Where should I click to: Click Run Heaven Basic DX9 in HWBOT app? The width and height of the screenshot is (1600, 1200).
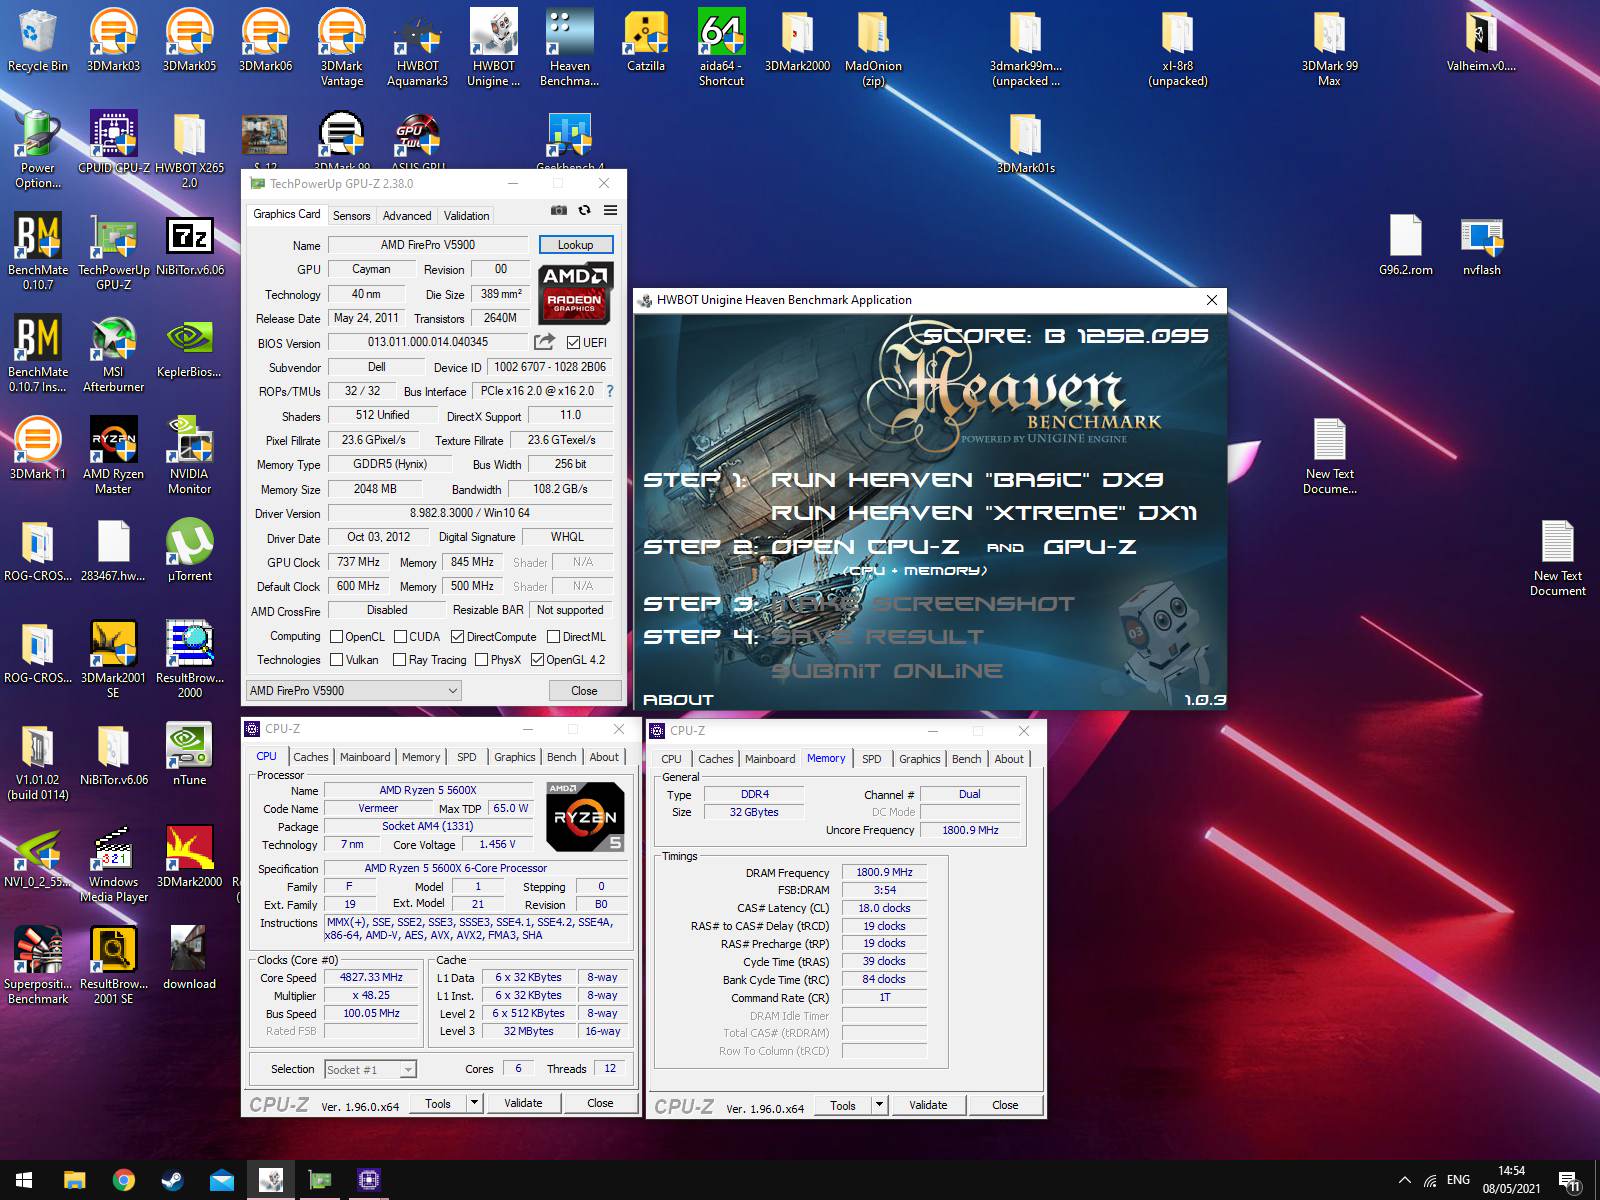[x=967, y=480]
